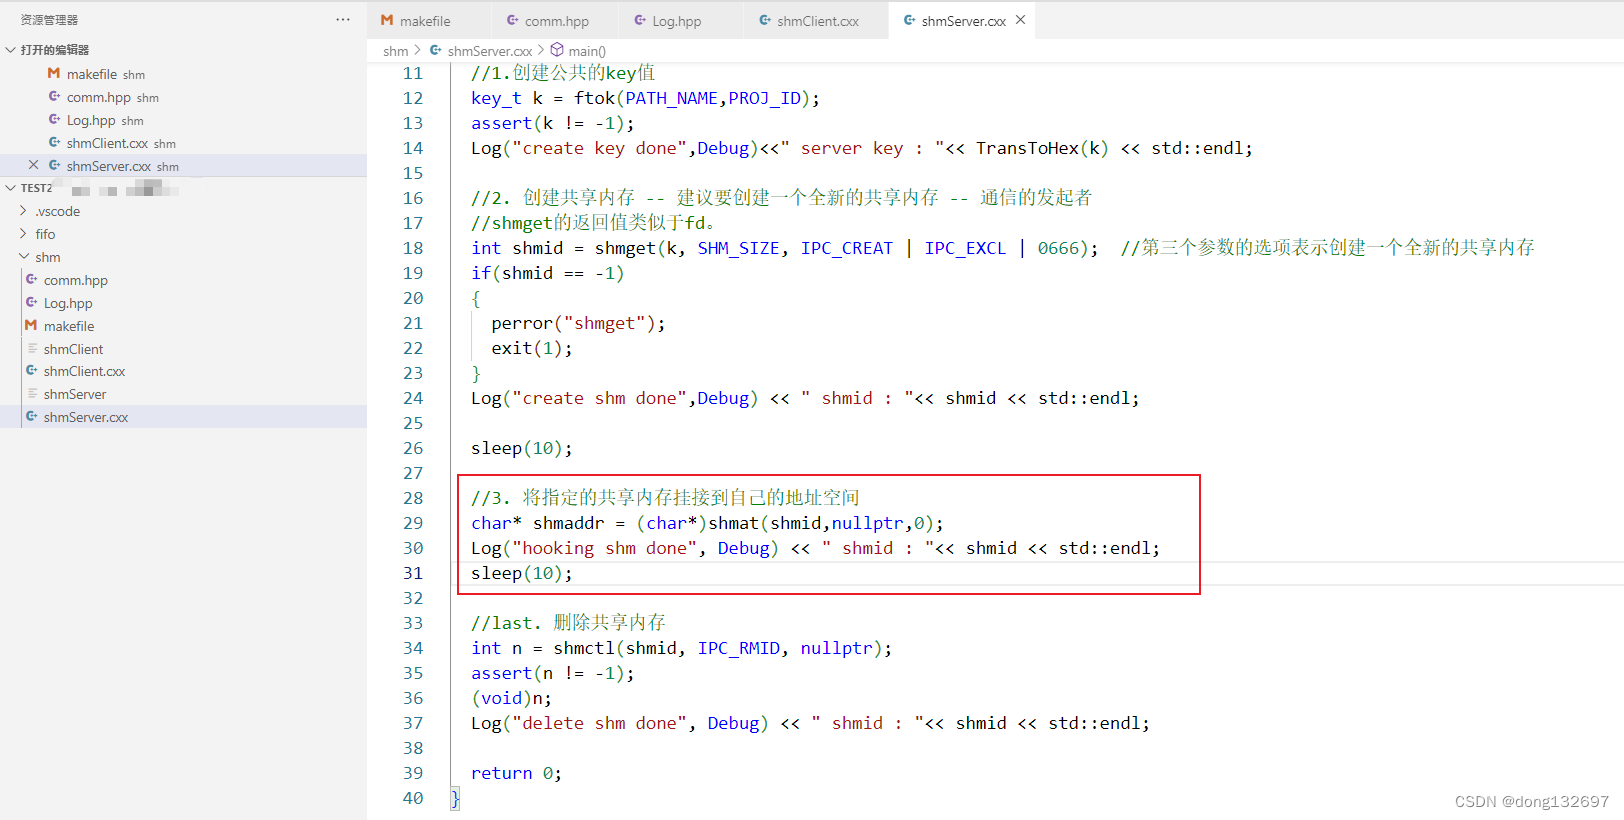The width and height of the screenshot is (1624, 820).
Task: Click the shmat call on line 29
Action: [734, 523]
